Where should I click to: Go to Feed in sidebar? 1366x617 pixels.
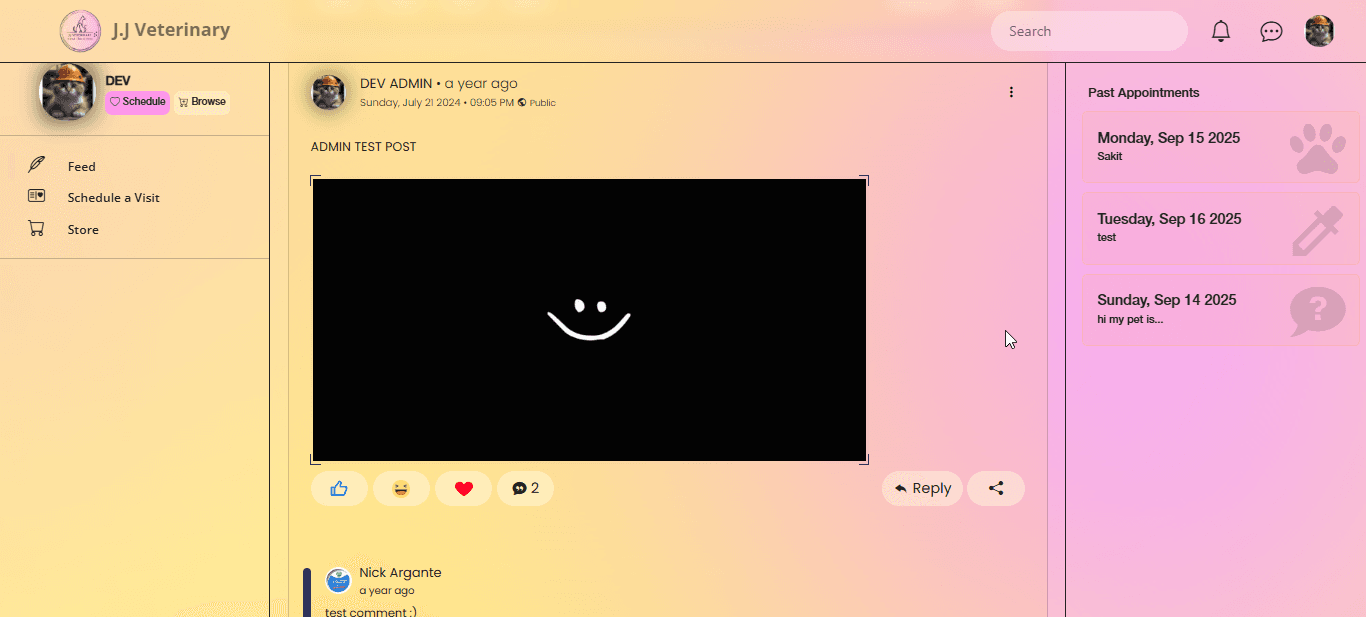pos(82,167)
